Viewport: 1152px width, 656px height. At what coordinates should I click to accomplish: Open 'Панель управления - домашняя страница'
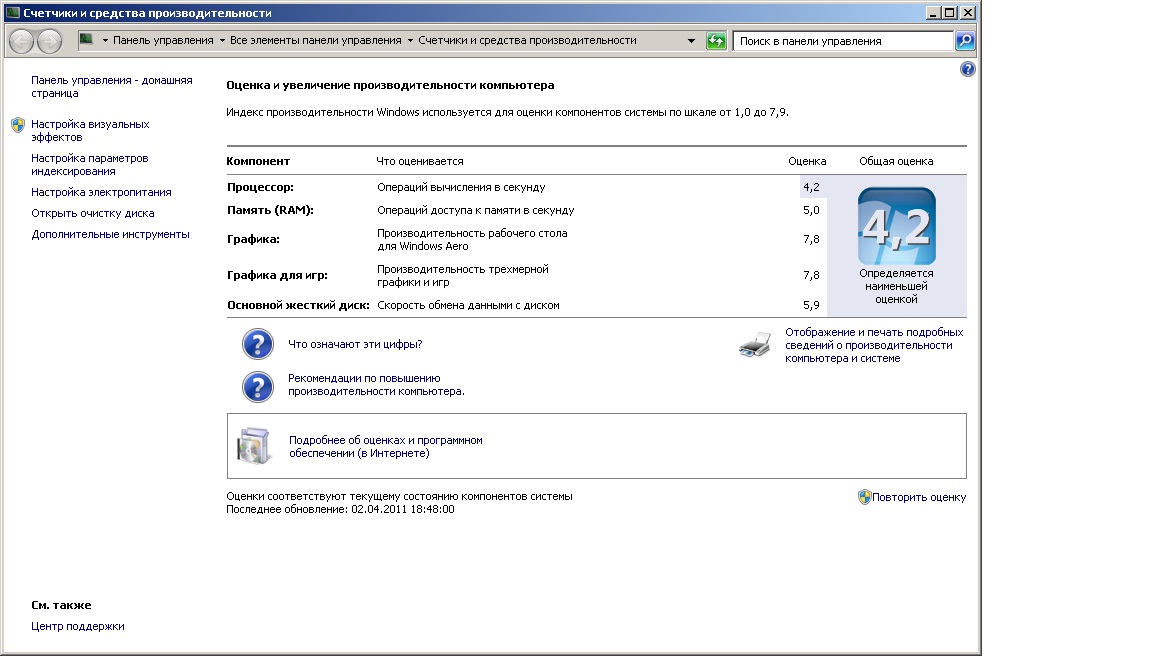point(112,87)
